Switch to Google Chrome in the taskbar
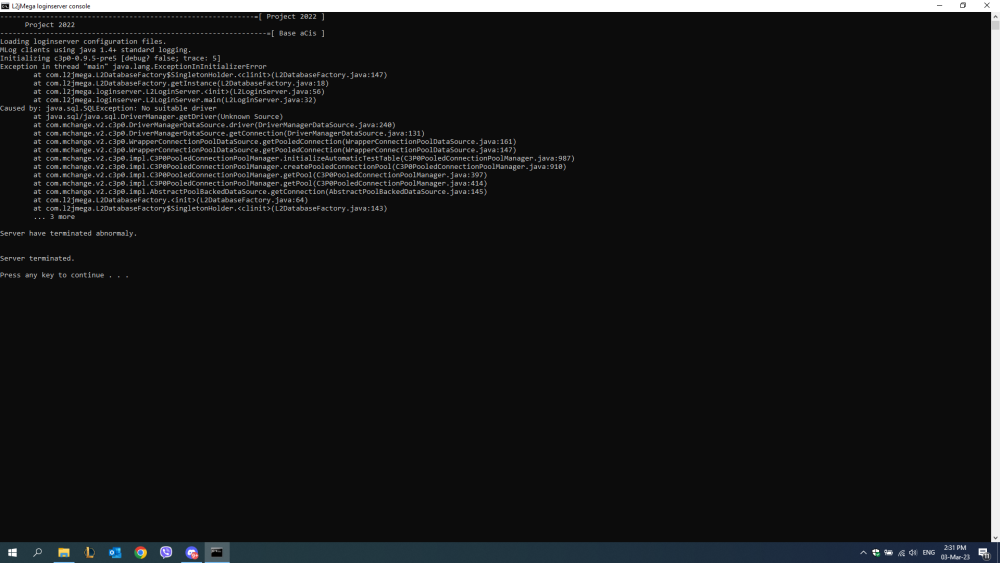 141,552
